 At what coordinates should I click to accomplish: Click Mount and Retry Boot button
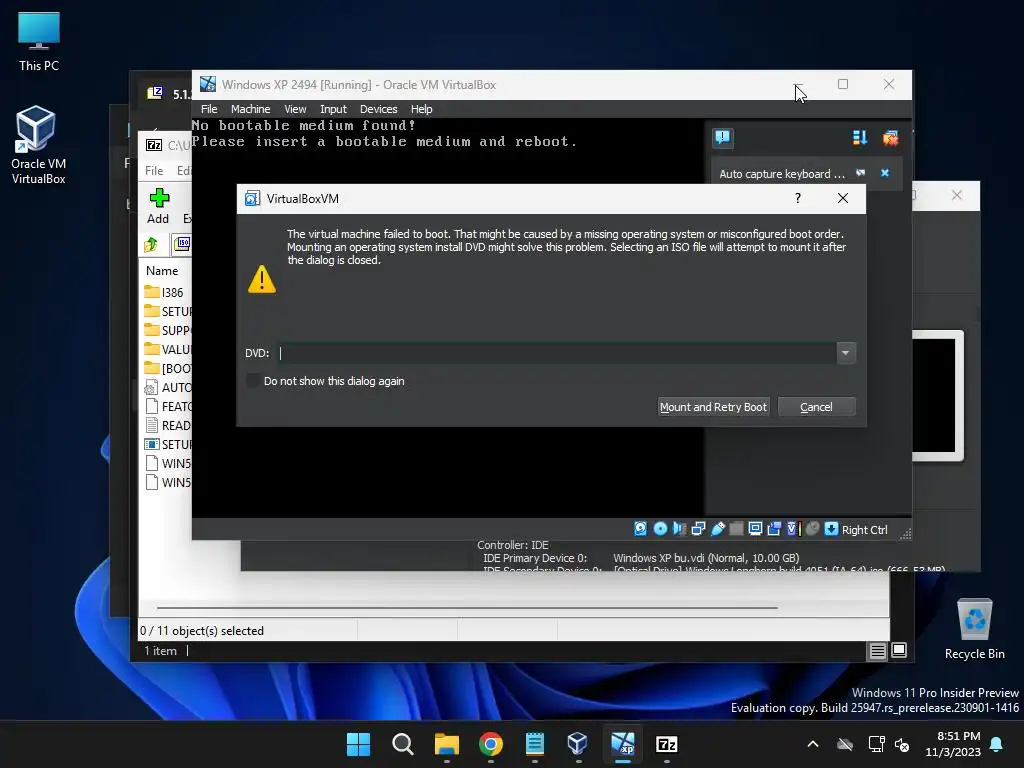coord(713,407)
